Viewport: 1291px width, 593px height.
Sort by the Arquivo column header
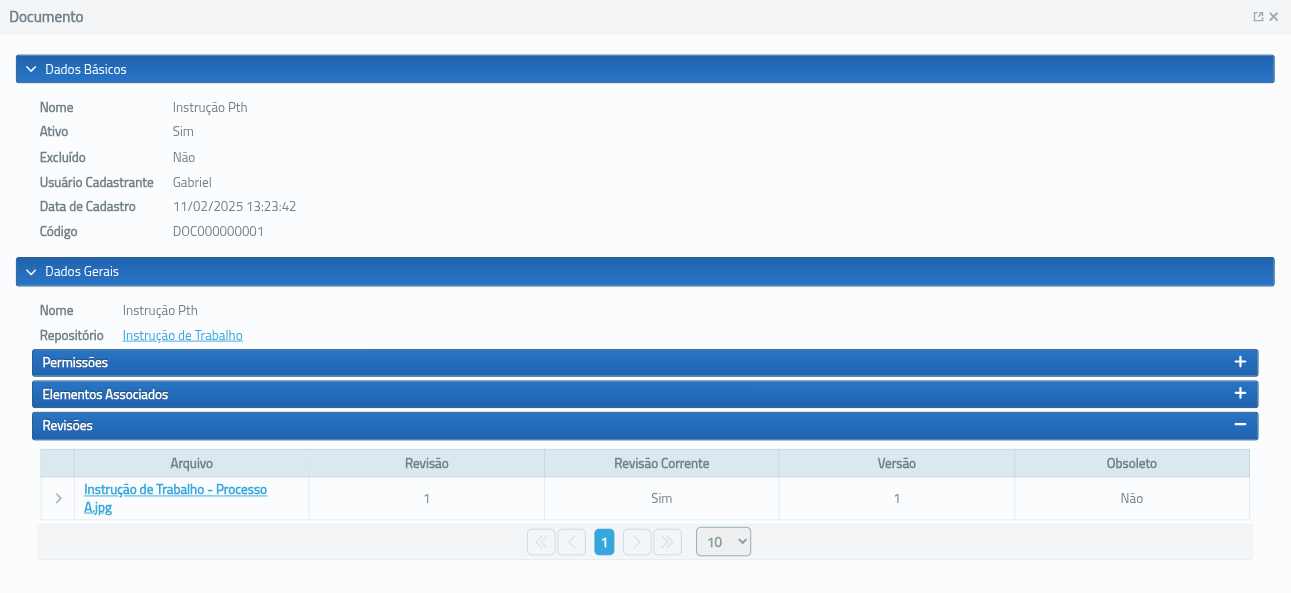pos(191,463)
